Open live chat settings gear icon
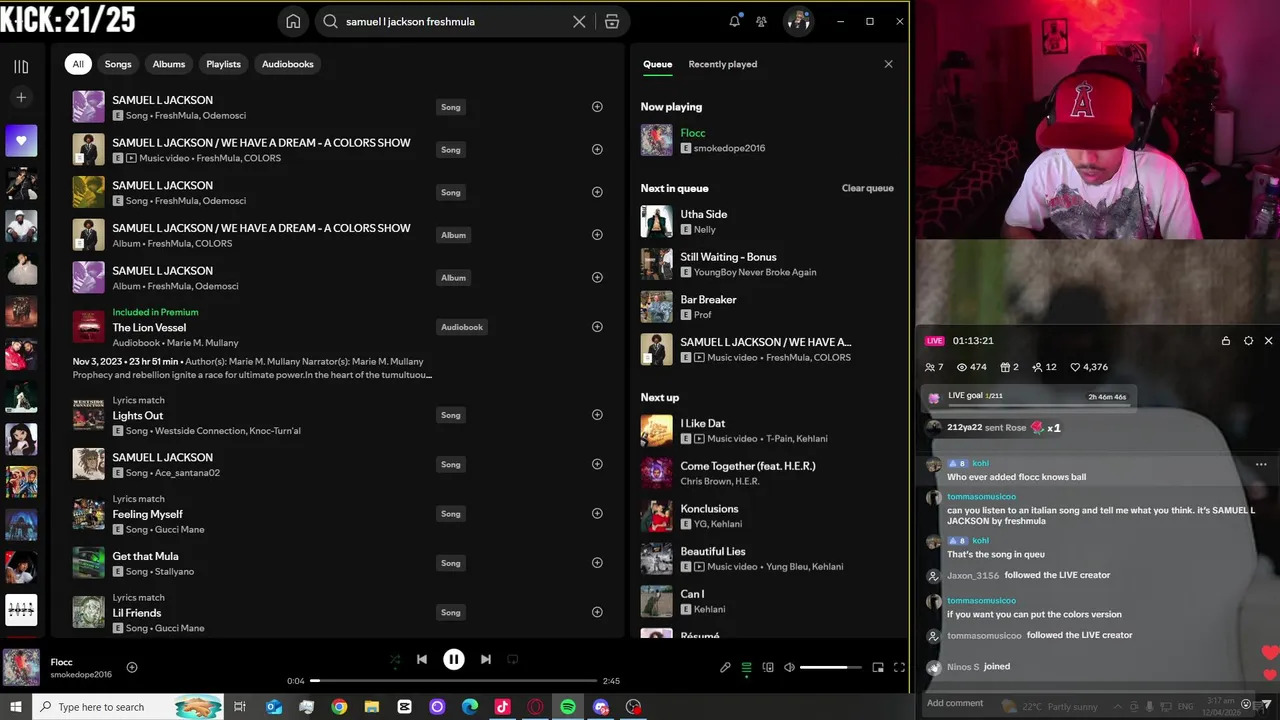This screenshot has width=1280, height=720. [x=1248, y=341]
